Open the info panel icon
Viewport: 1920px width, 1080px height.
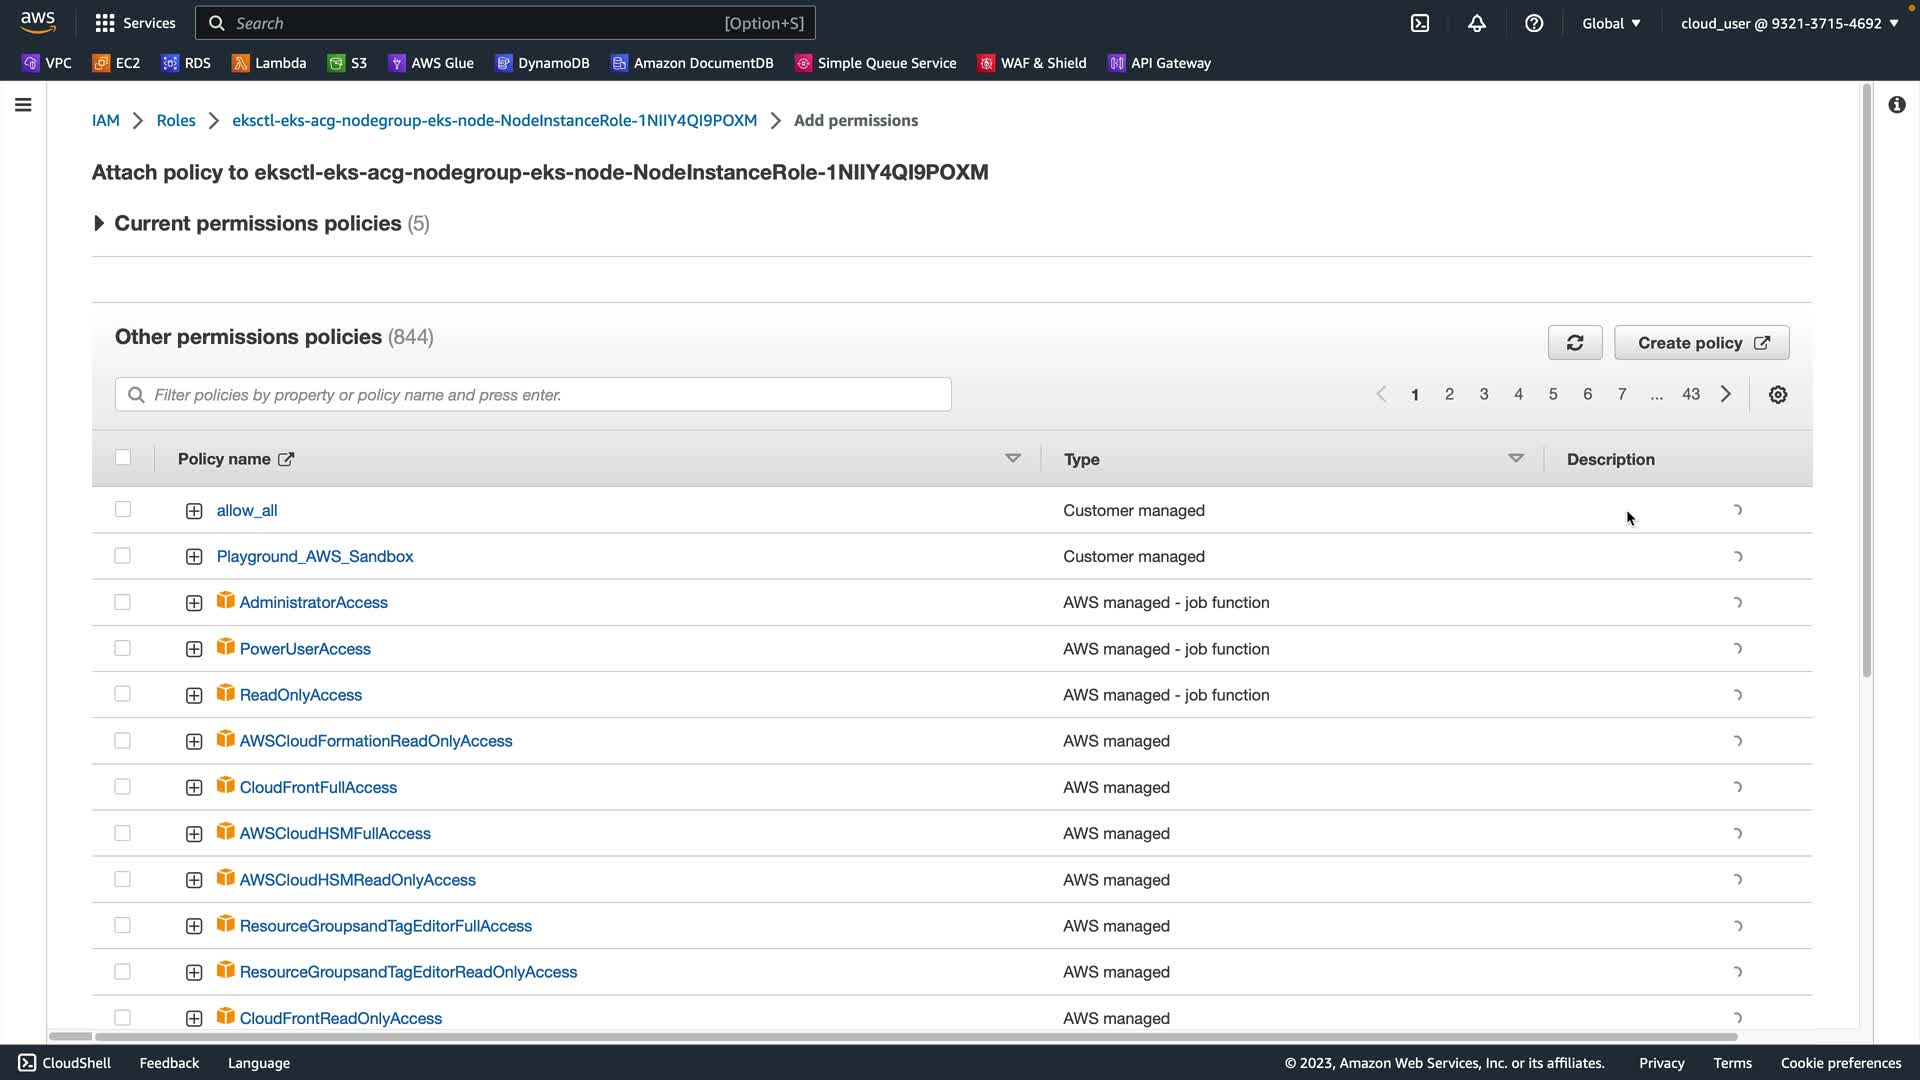pos(1897,105)
